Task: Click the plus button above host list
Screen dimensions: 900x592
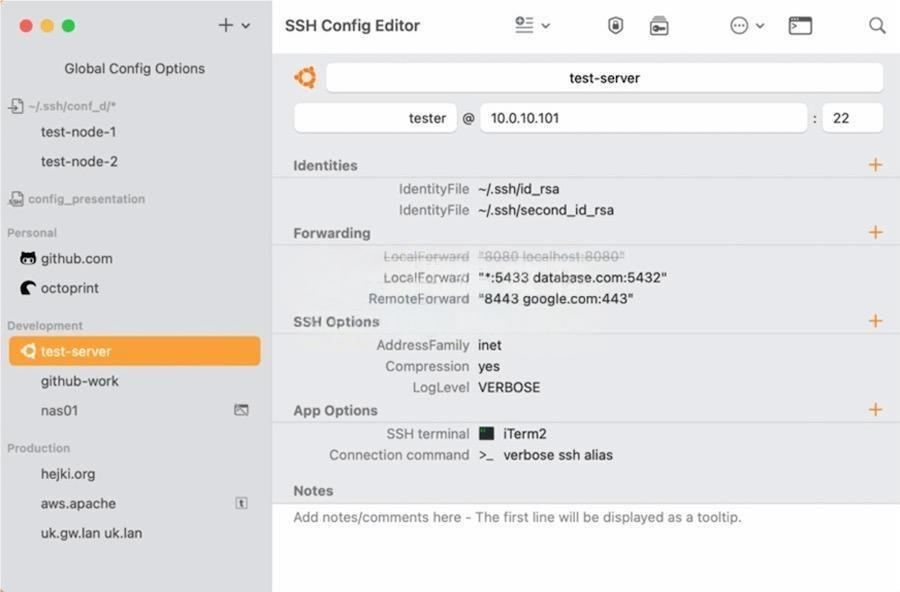Action: [226, 25]
